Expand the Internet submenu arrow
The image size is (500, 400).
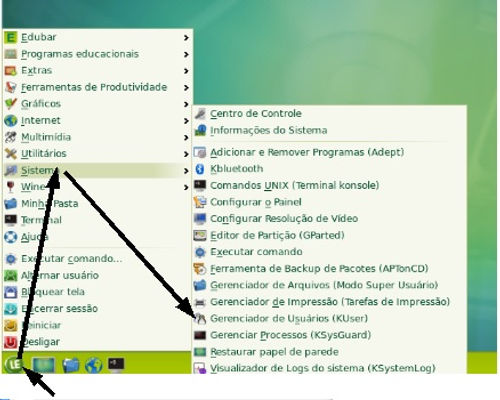pos(186,121)
